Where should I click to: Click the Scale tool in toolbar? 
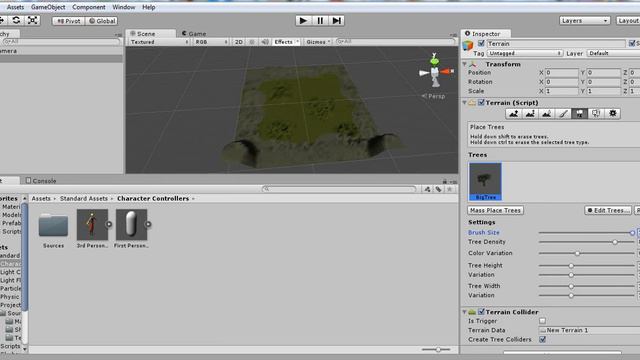[33, 20]
